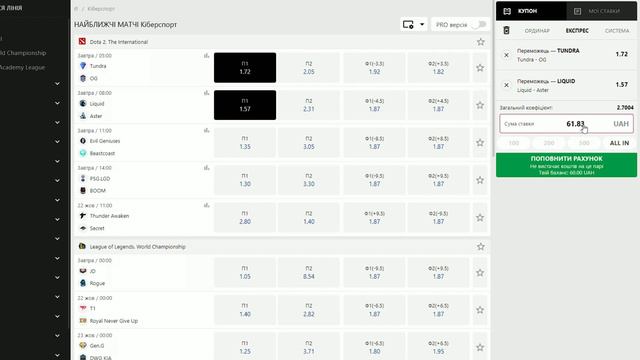Remove the Liquid selection from coupon
The width and height of the screenshot is (640, 360).
(507, 85)
